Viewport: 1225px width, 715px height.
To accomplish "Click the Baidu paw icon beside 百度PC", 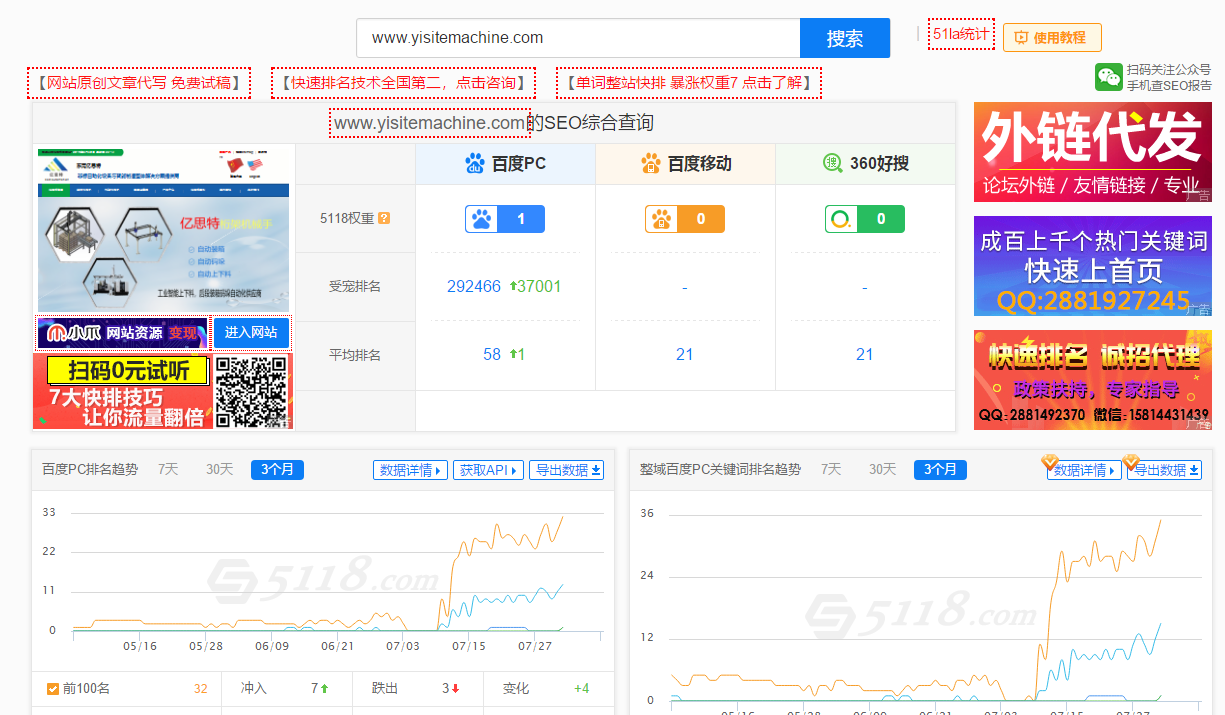I will click(x=475, y=163).
